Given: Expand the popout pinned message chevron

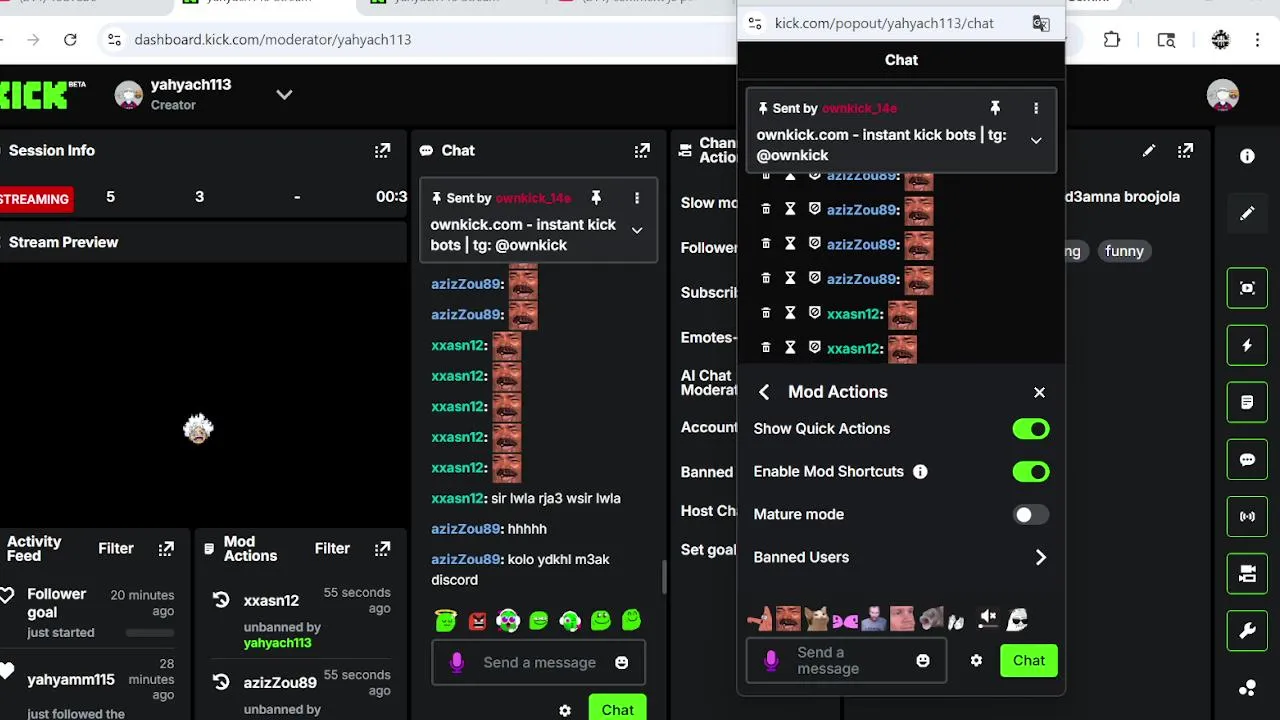Looking at the screenshot, I should coord(1036,140).
